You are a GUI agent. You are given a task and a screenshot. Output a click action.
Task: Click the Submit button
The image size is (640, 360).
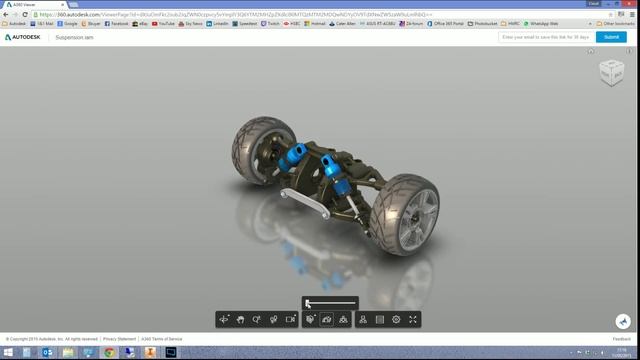coord(611,37)
